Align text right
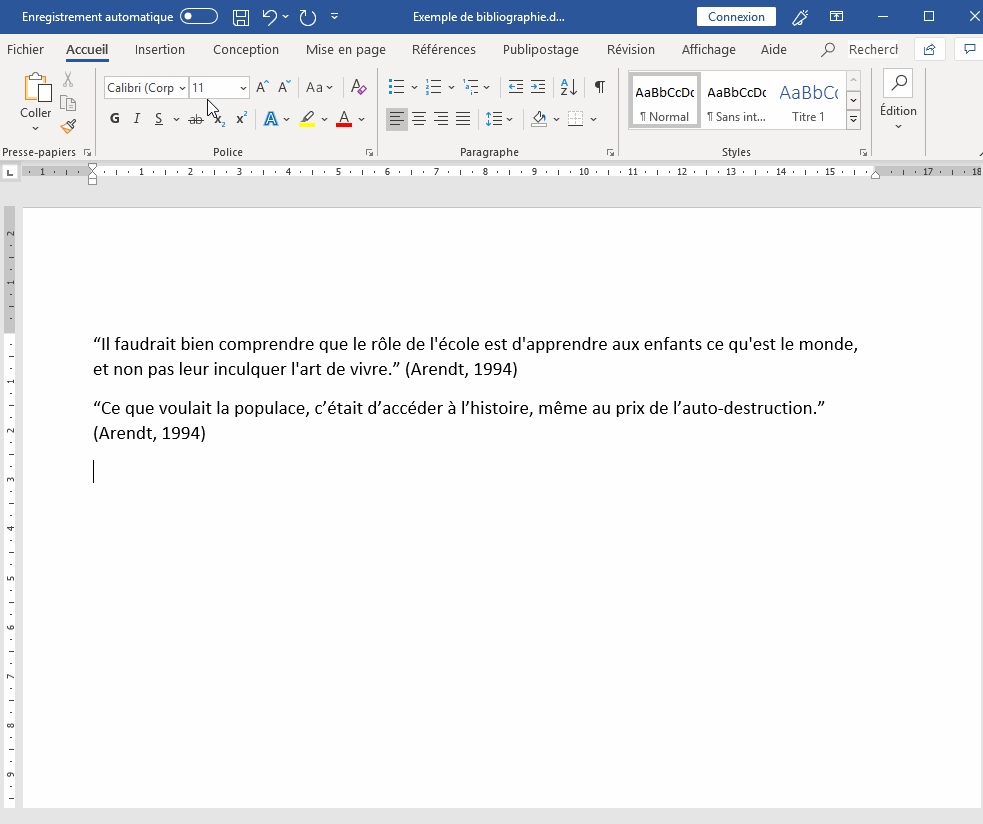The height and width of the screenshot is (824, 983). tap(441, 119)
